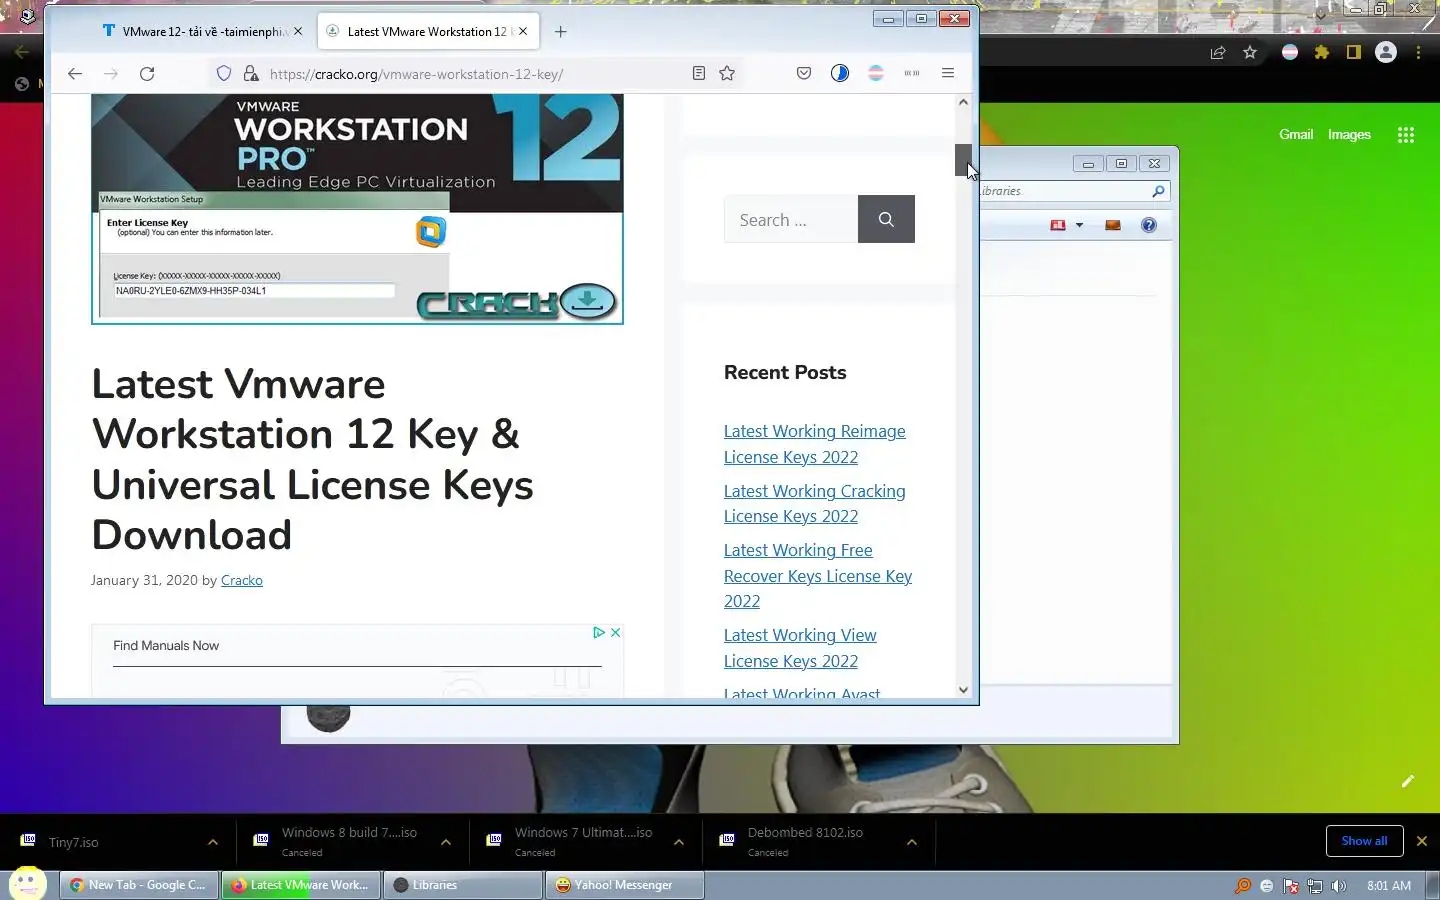Screen dimensions: 1440x900
Task: Open Chrome profile avatar icon
Action: [x=1386, y=53]
